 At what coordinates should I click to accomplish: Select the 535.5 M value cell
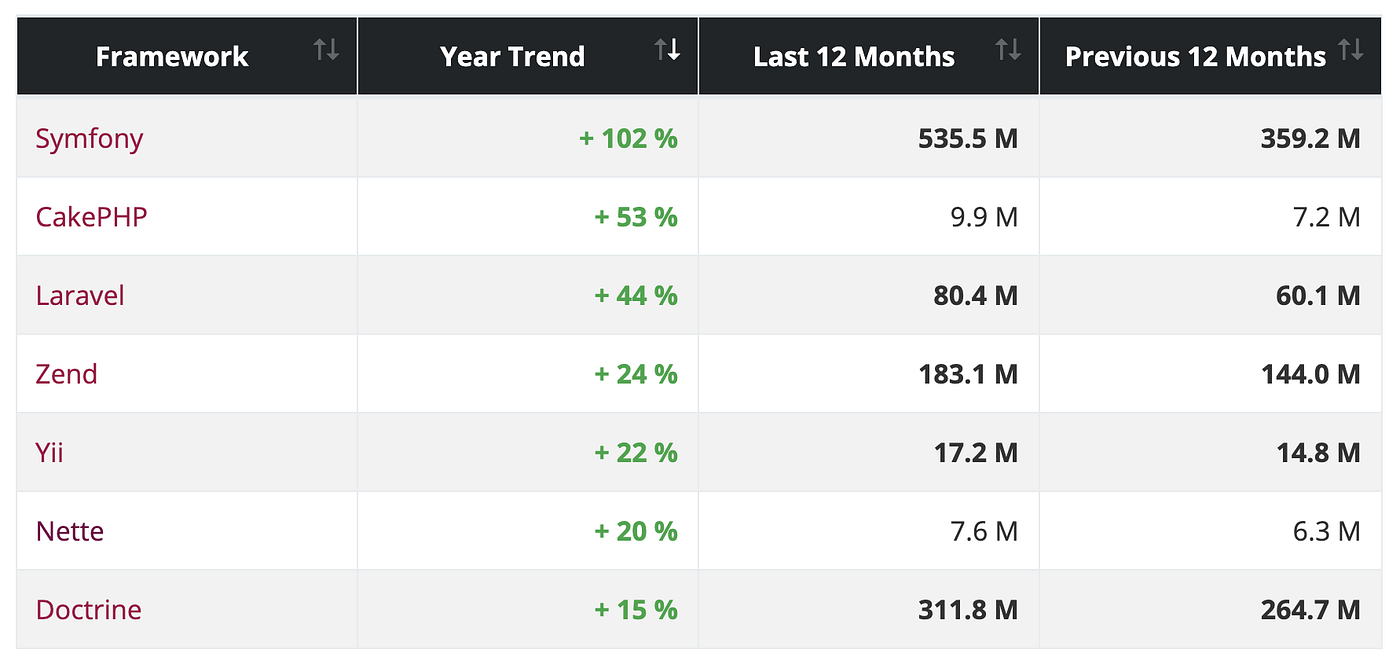tap(869, 138)
